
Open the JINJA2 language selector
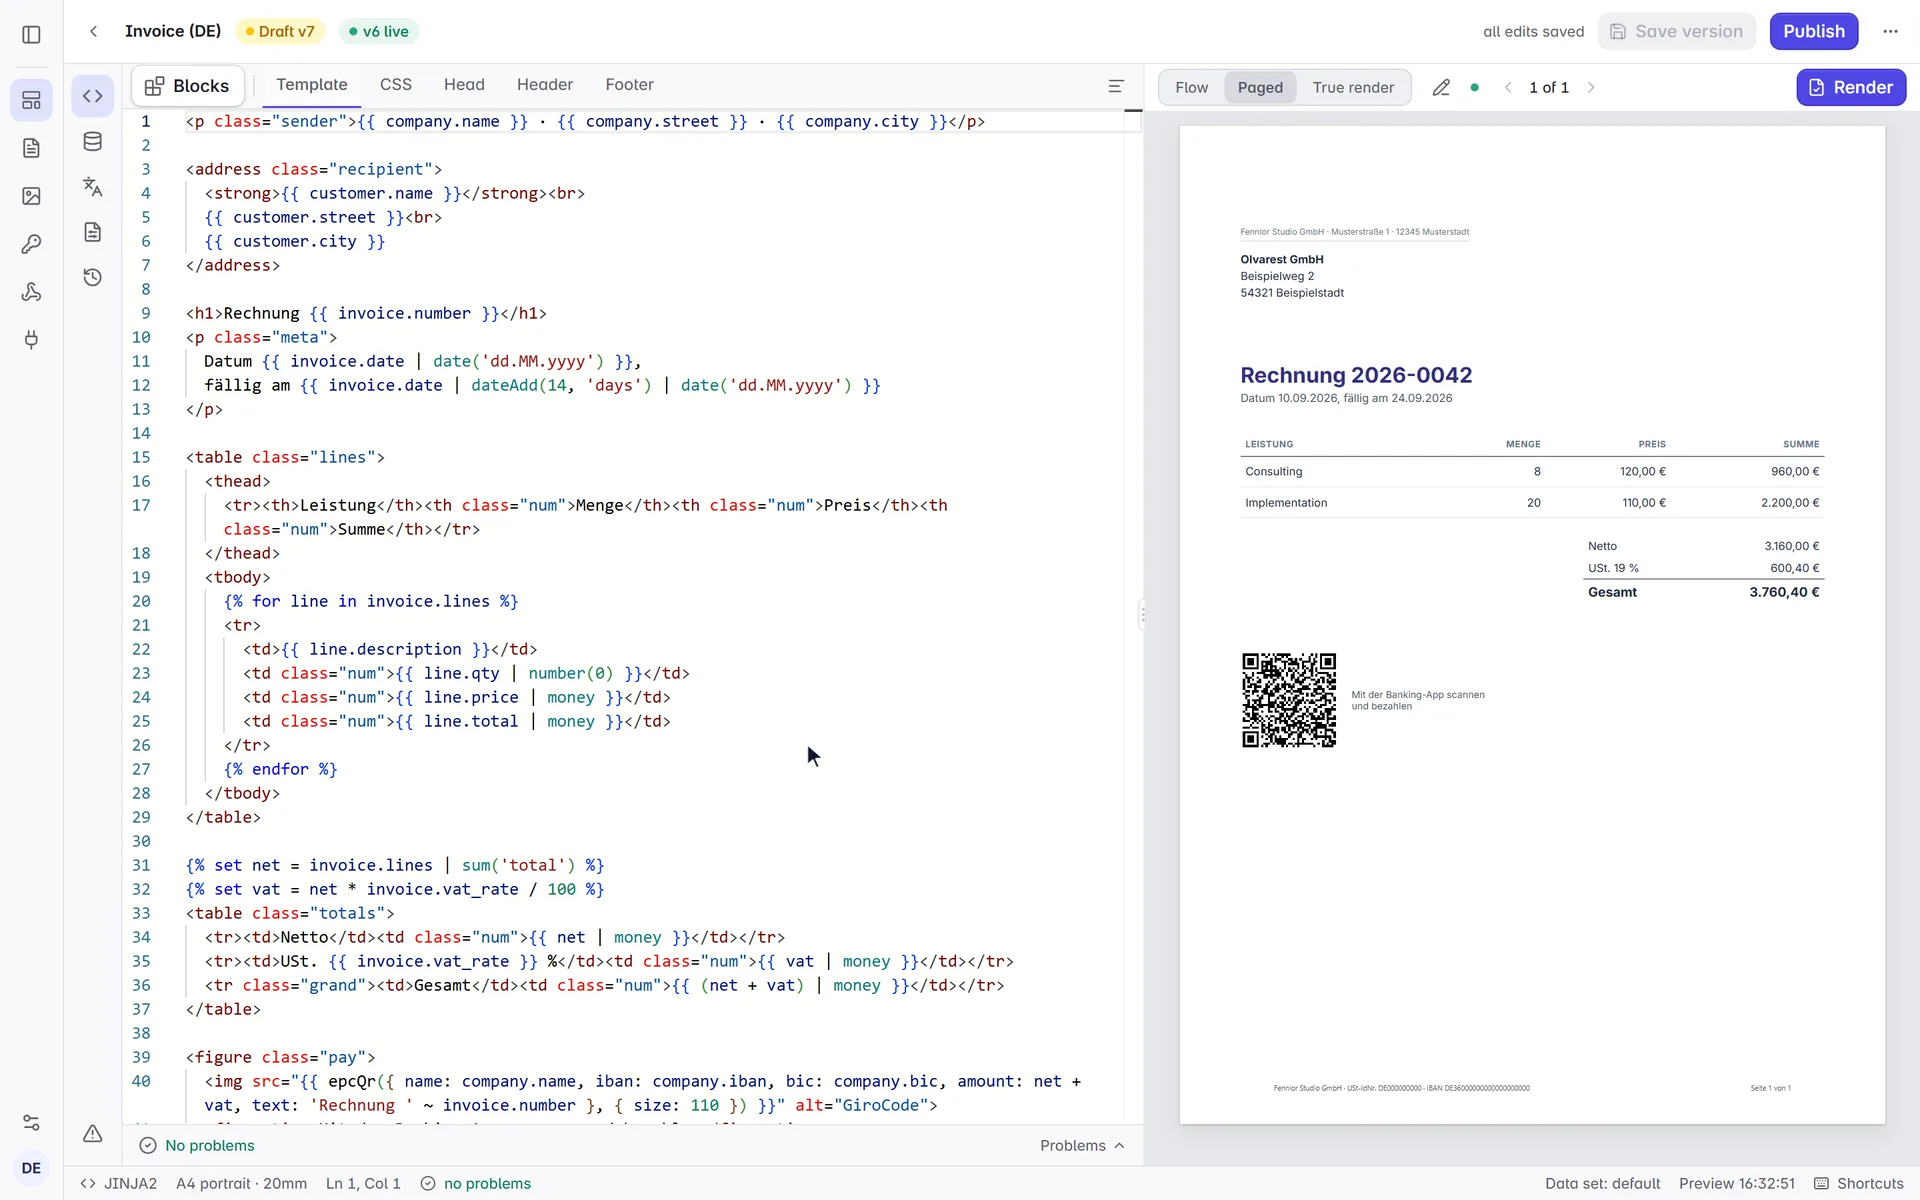[x=119, y=1184]
